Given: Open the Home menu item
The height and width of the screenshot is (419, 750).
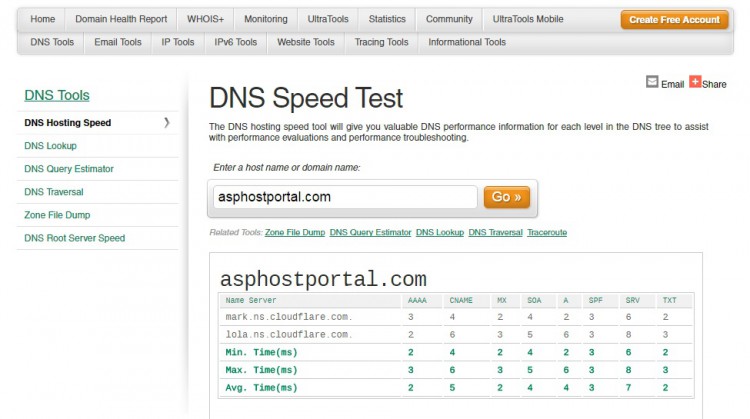Looking at the screenshot, I should coord(43,19).
